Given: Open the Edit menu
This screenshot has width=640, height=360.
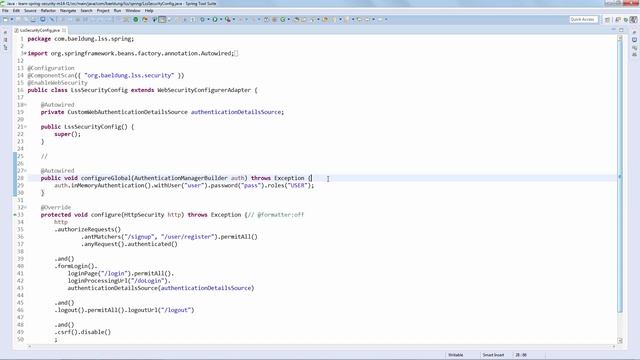Looking at the screenshot, I should (16, 11).
